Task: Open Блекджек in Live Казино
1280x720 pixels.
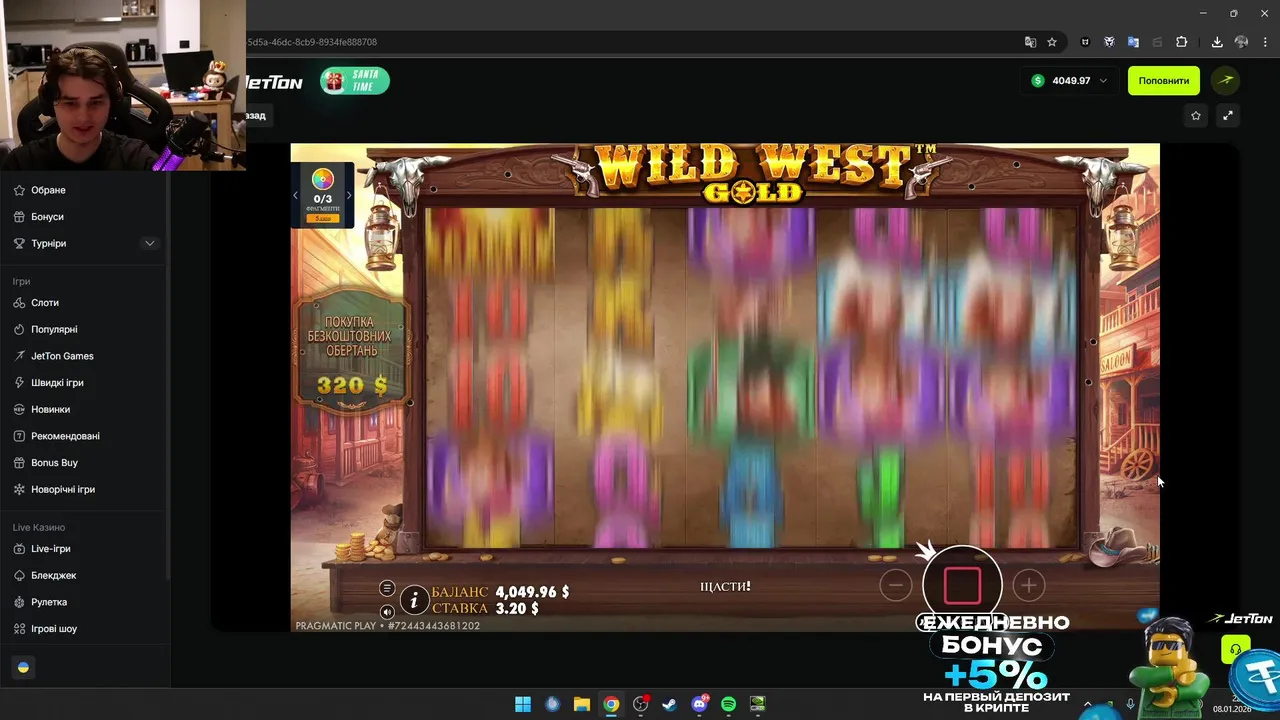Action: 84,576
